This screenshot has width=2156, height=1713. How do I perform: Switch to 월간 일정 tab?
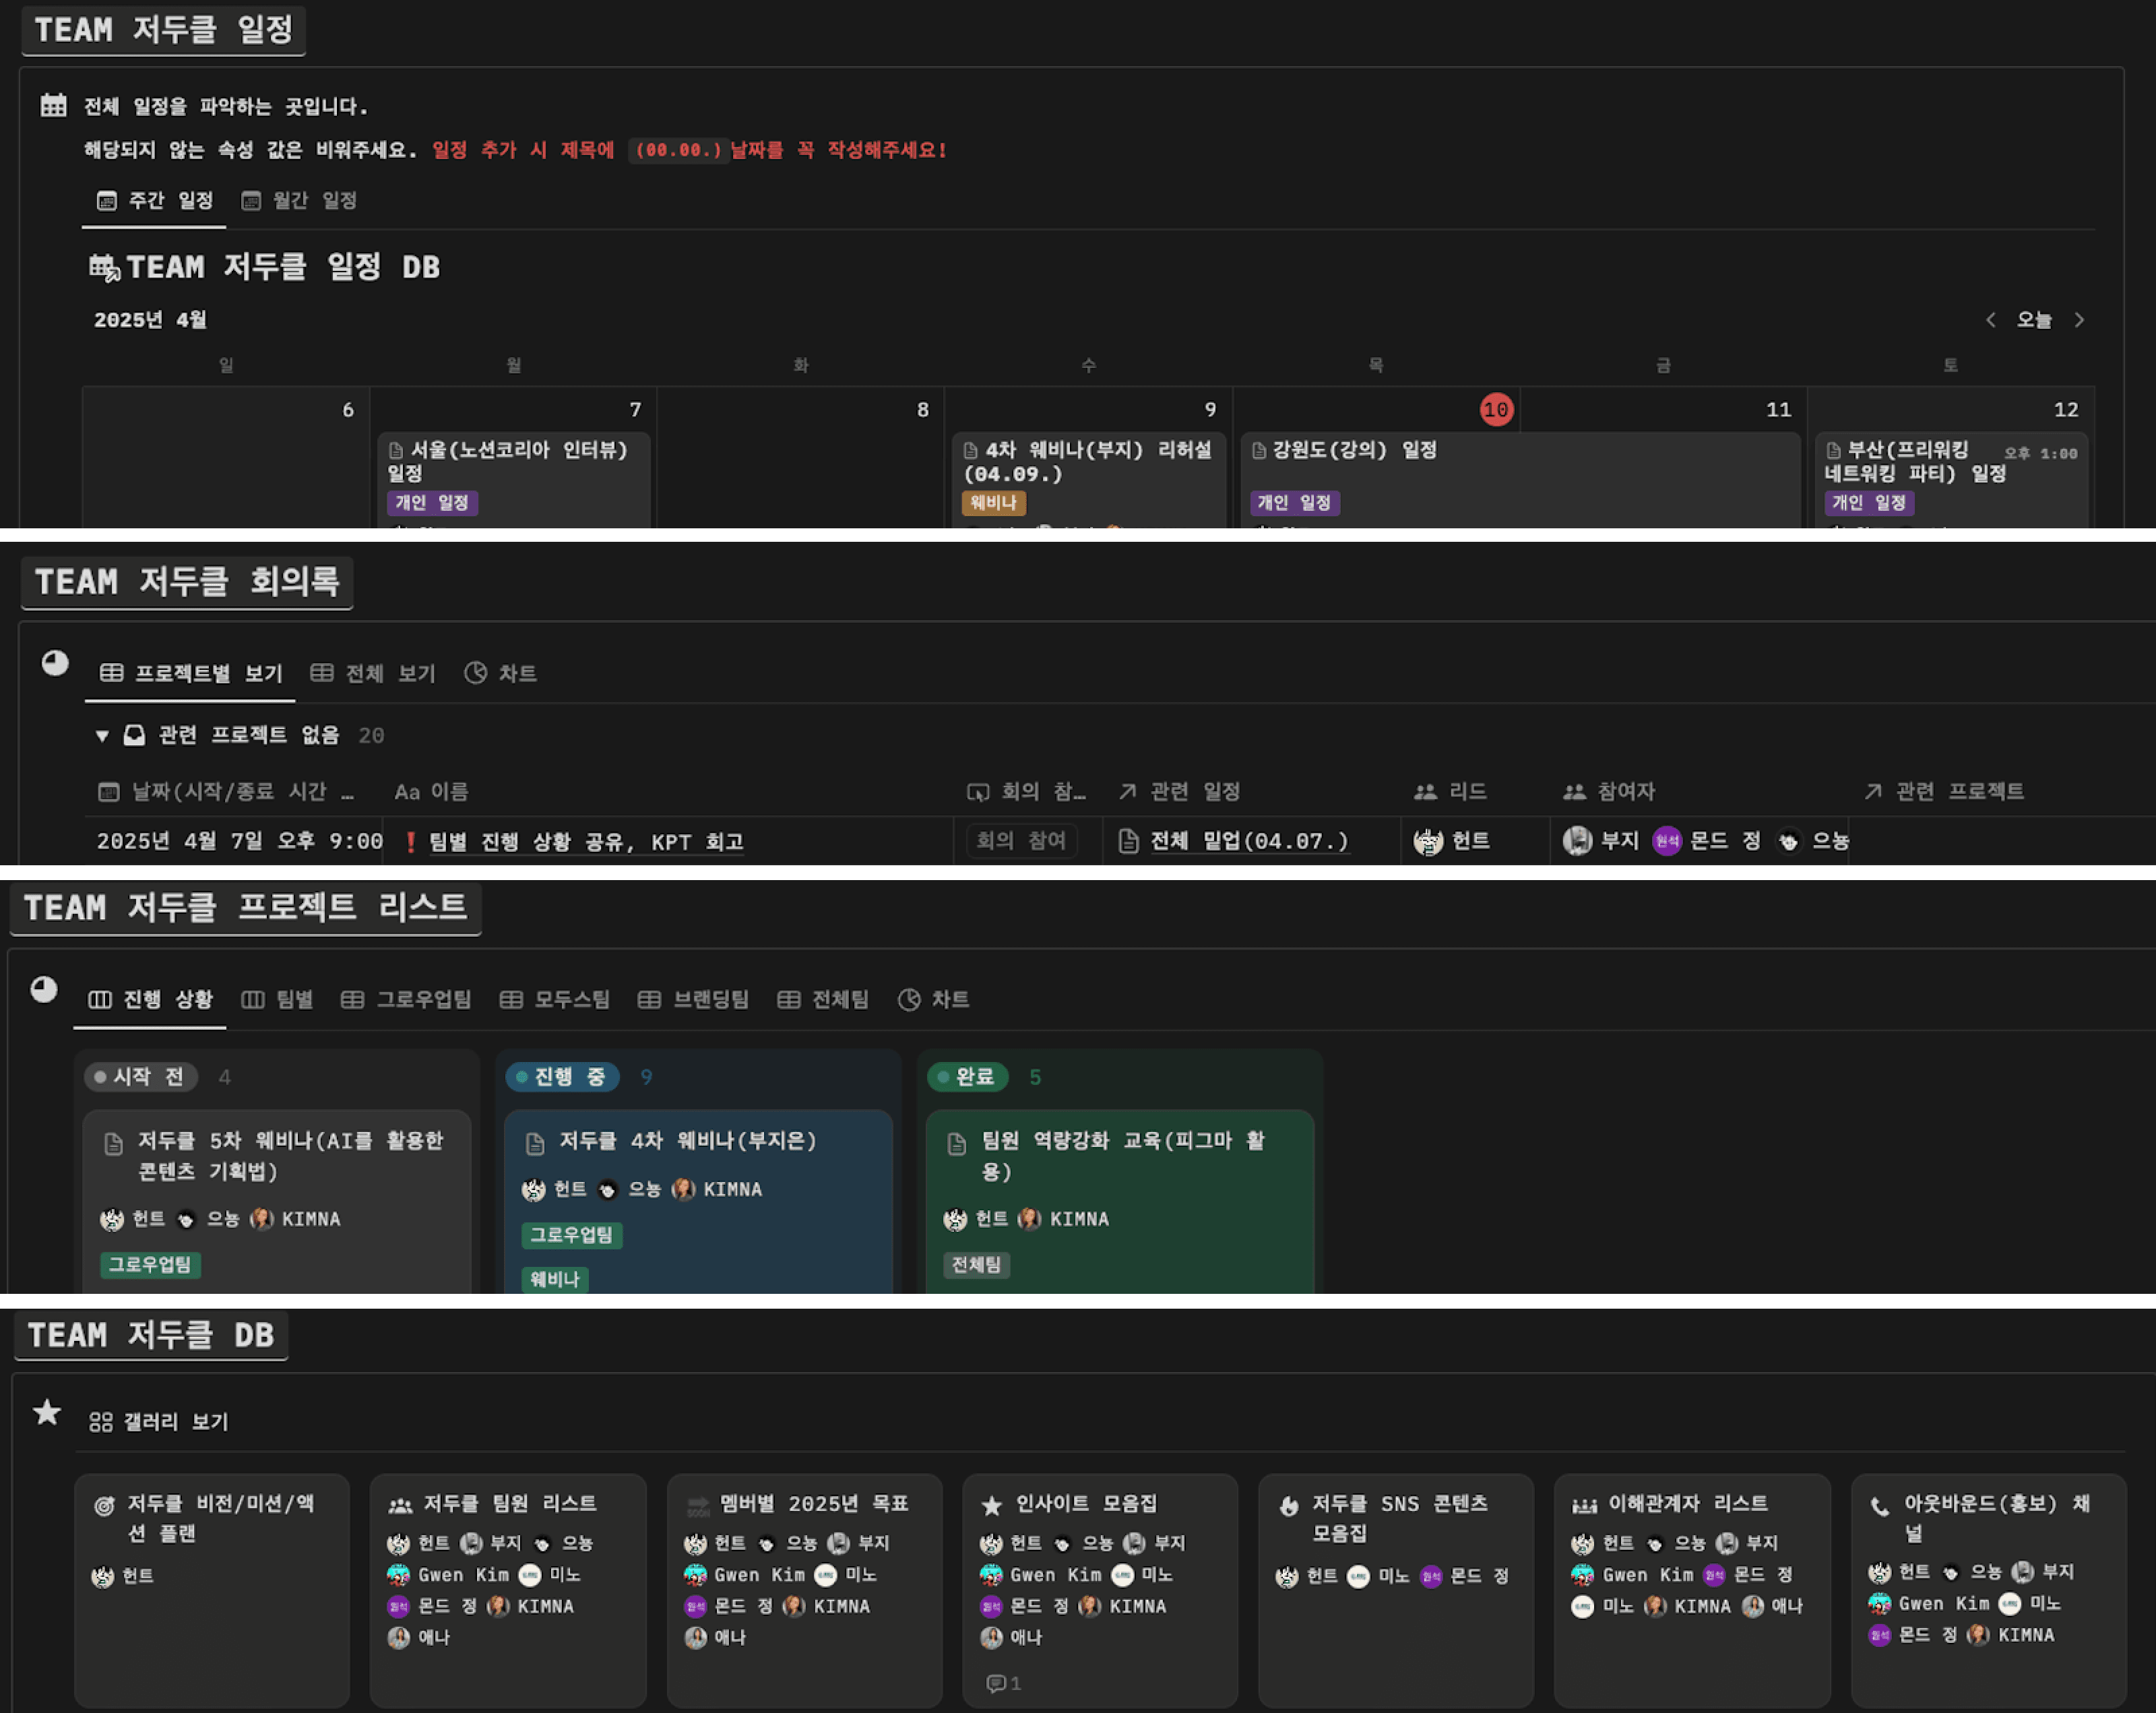pos(300,201)
